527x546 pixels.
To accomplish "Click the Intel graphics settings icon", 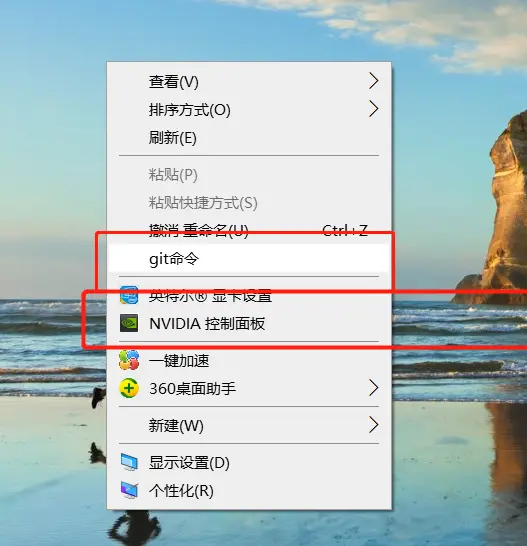I will pos(129,295).
